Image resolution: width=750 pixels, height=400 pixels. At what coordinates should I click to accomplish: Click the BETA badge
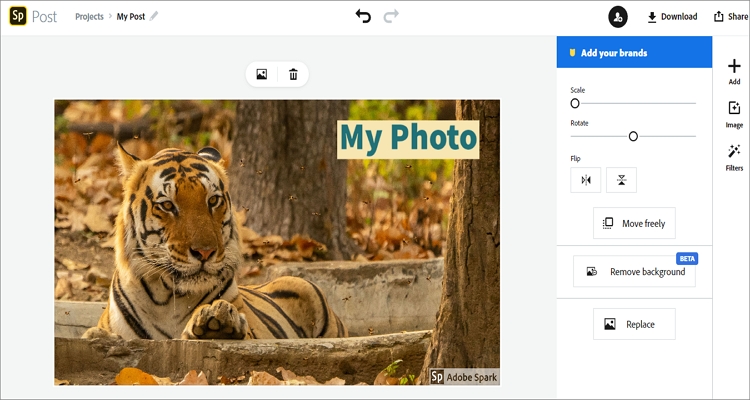687,258
